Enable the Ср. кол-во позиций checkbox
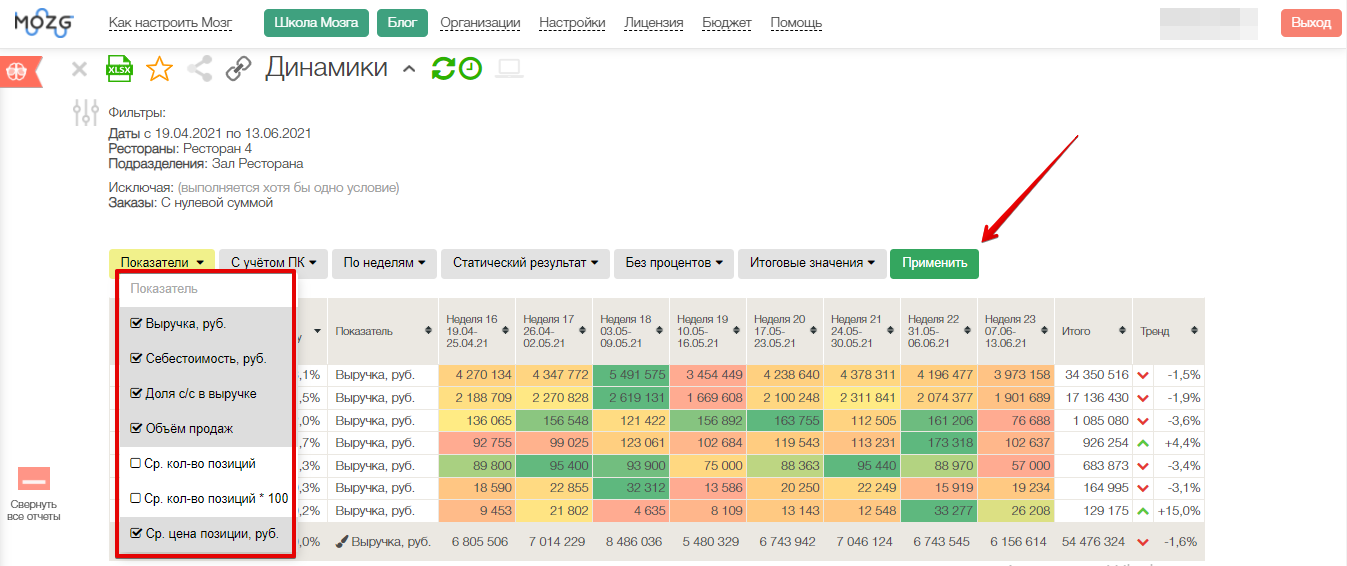This screenshot has height=566, width=1347. pos(136,464)
